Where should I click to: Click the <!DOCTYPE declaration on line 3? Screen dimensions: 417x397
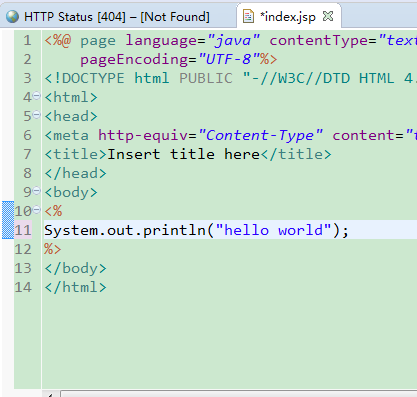click(85, 78)
